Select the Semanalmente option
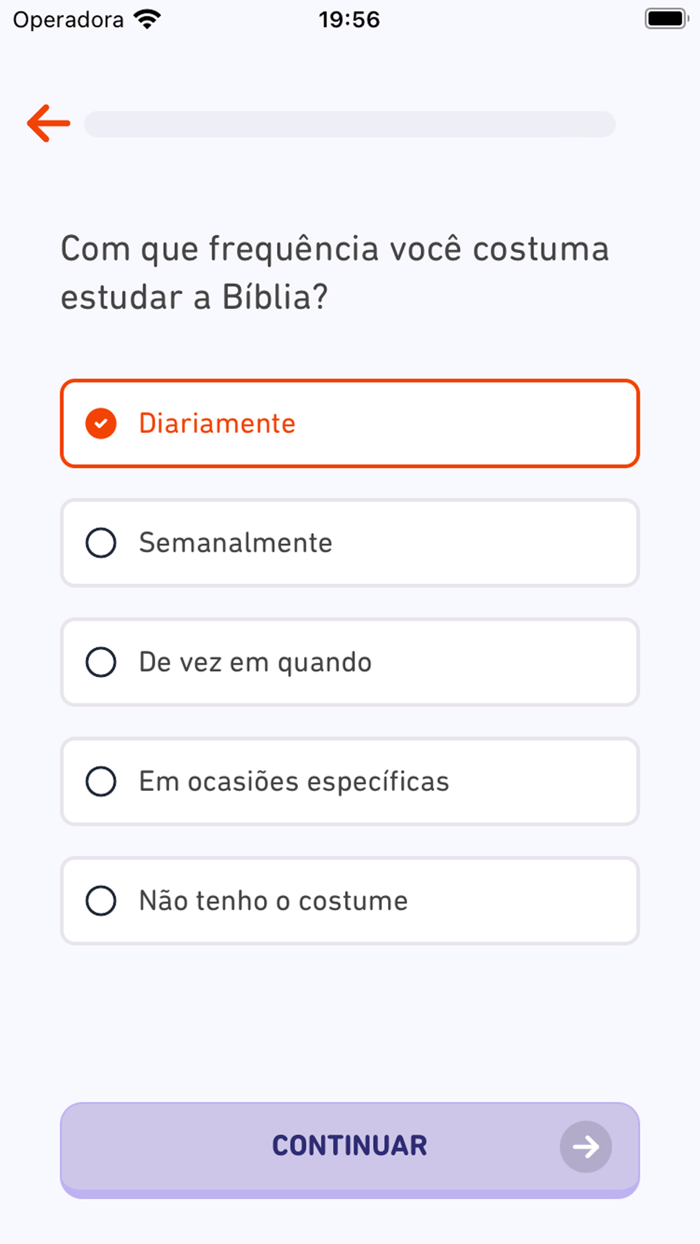This screenshot has width=700, height=1244. click(x=350, y=543)
